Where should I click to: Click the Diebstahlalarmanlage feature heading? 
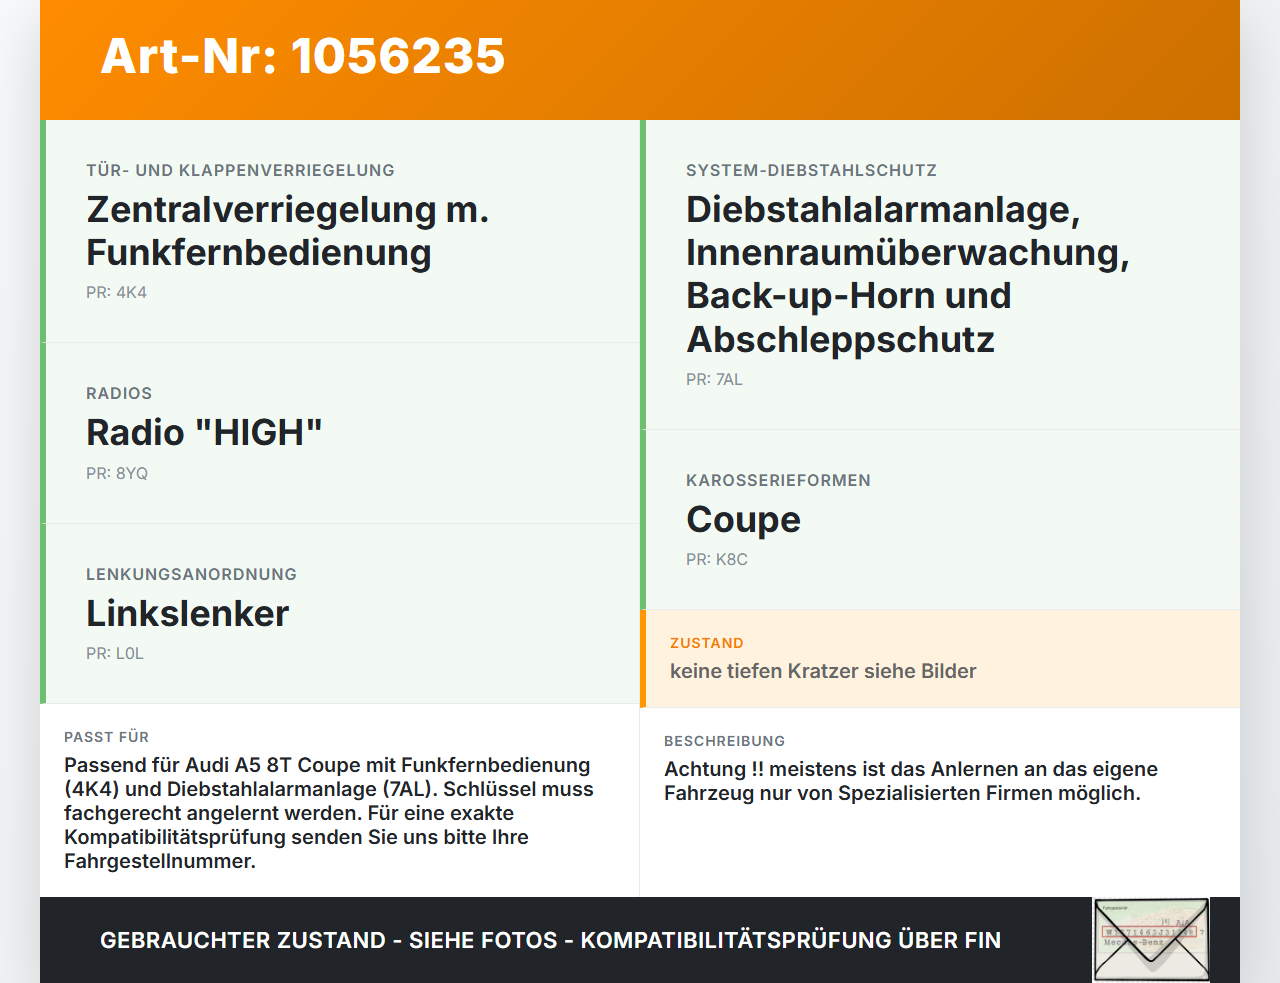pos(908,274)
